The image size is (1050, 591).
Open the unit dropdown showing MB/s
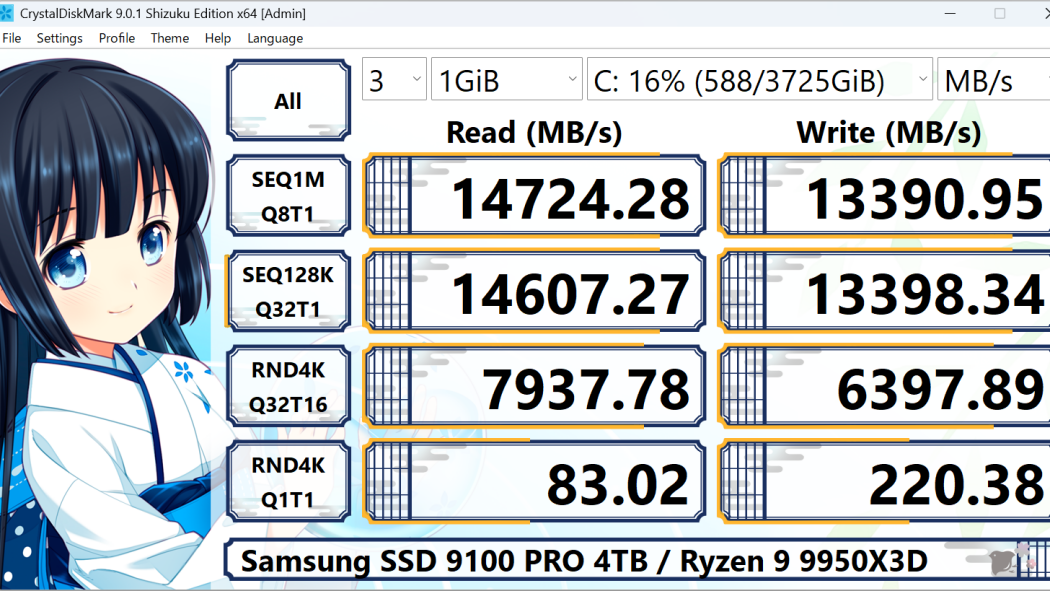click(x=994, y=80)
